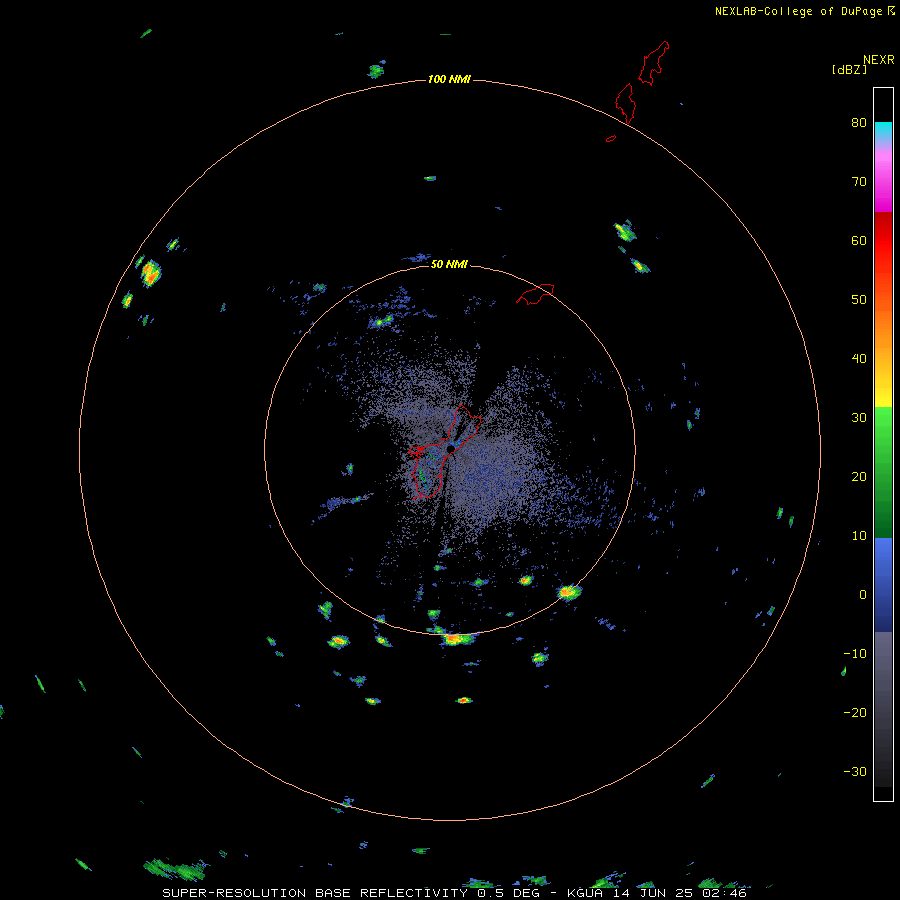
Task: Click the -10 dBZ scale value
Action: [x=855, y=654]
